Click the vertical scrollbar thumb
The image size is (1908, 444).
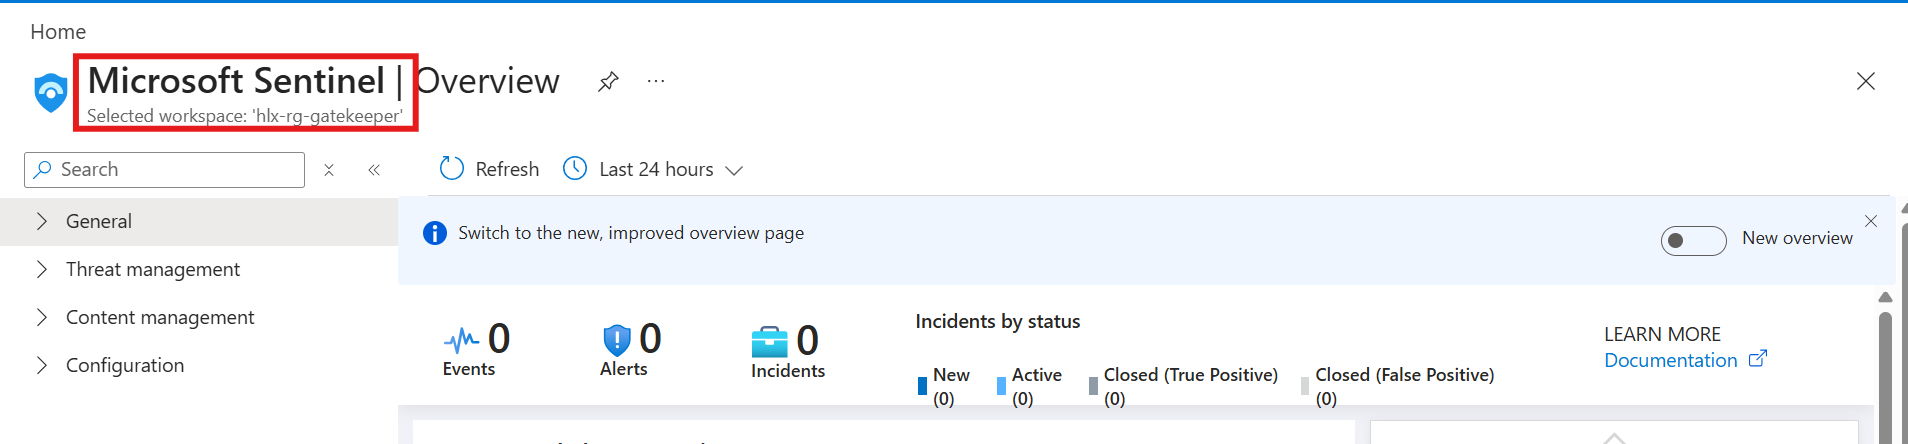pyautogui.click(x=1885, y=378)
